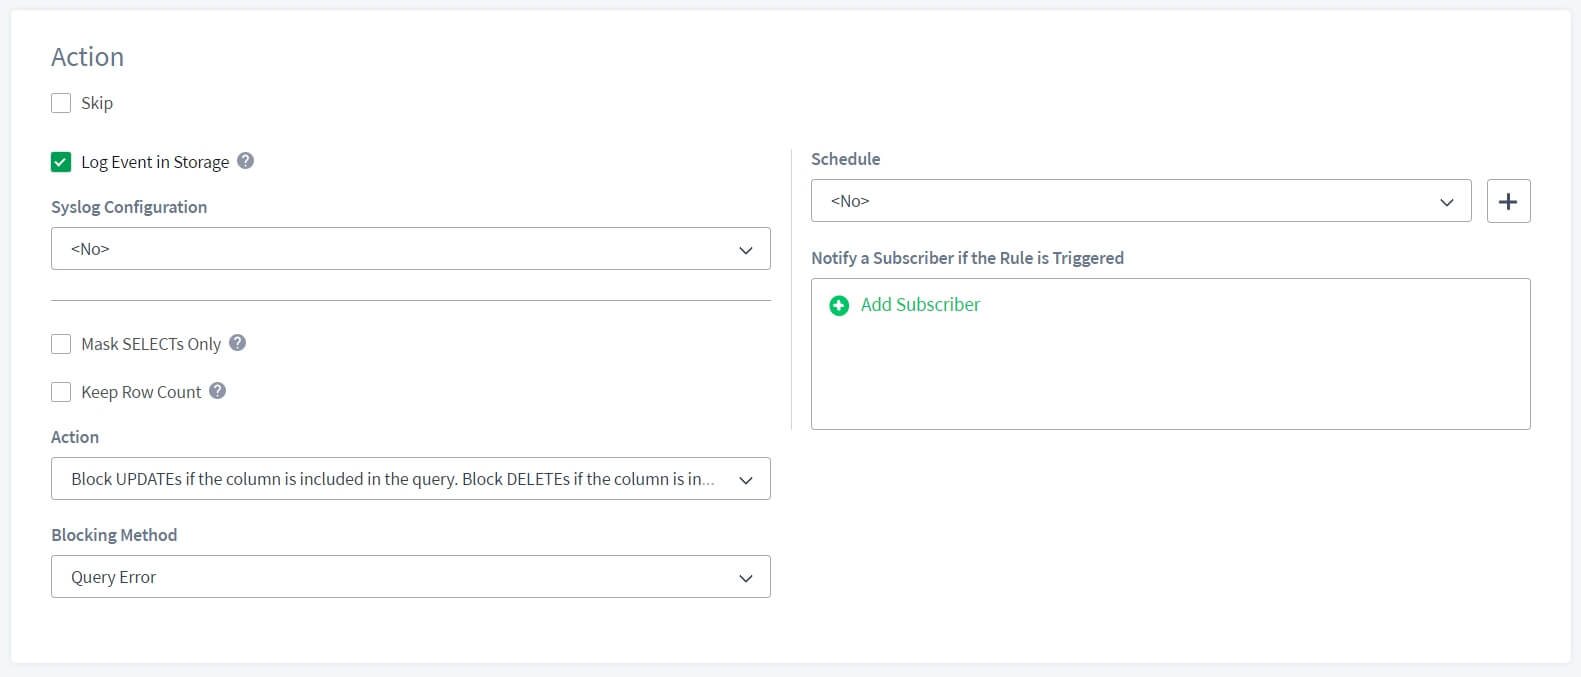Click the chevron arrow in Blocking Method field
Screen dimensions: 1581x677
(745, 578)
